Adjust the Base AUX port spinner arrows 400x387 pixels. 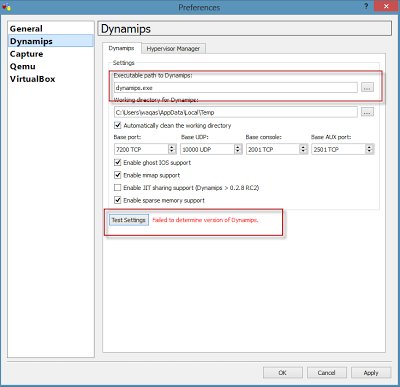pos(369,149)
